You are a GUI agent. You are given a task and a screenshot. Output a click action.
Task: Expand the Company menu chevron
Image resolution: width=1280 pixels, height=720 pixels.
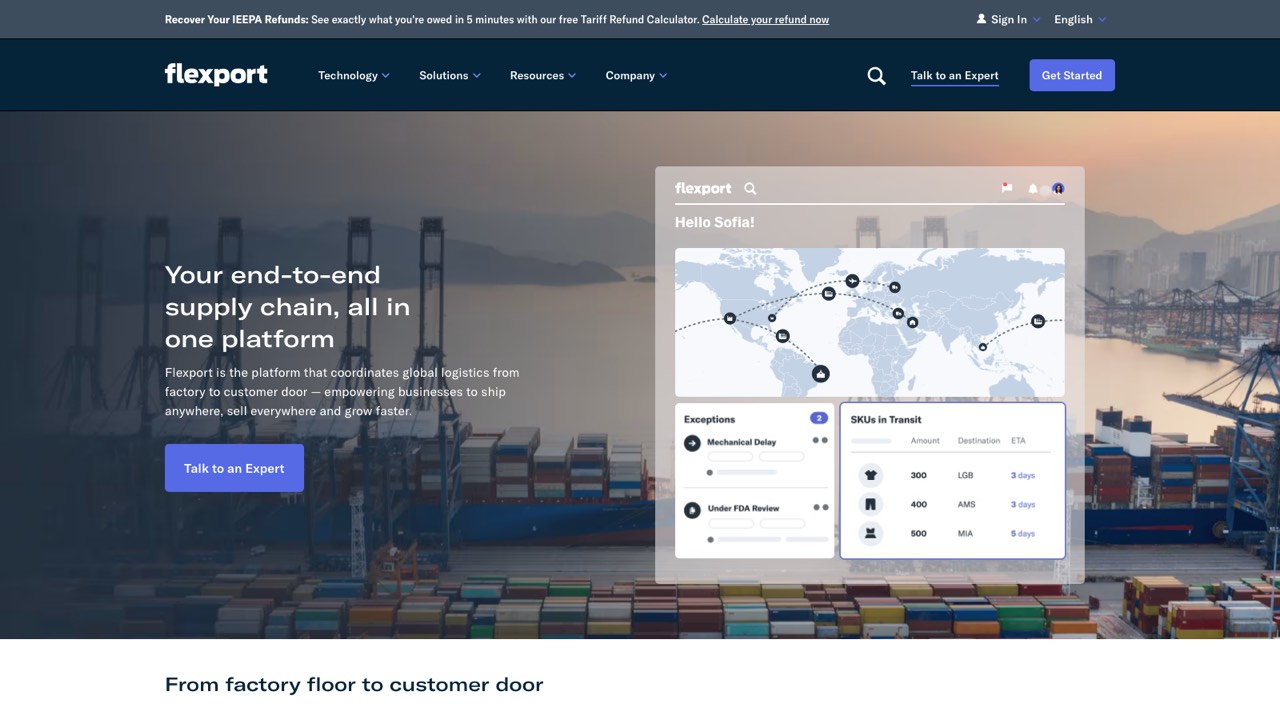(663, 76)
